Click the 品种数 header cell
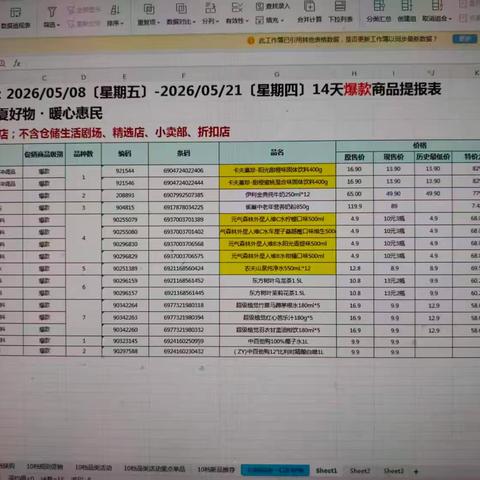The height and width of the screenshot is (480, 480). click(83, 154)
